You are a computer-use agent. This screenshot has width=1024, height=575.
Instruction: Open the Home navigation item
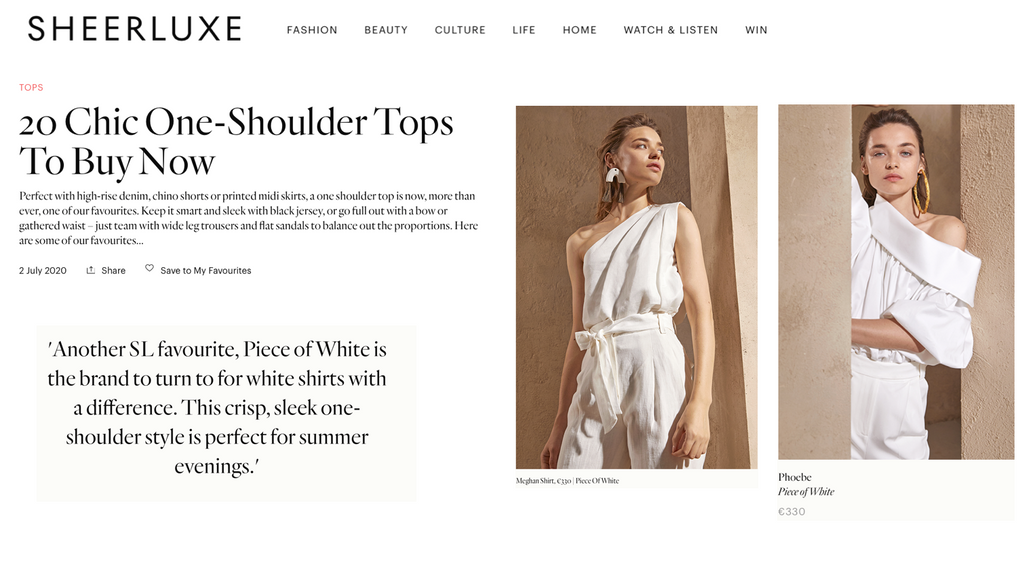580,30
